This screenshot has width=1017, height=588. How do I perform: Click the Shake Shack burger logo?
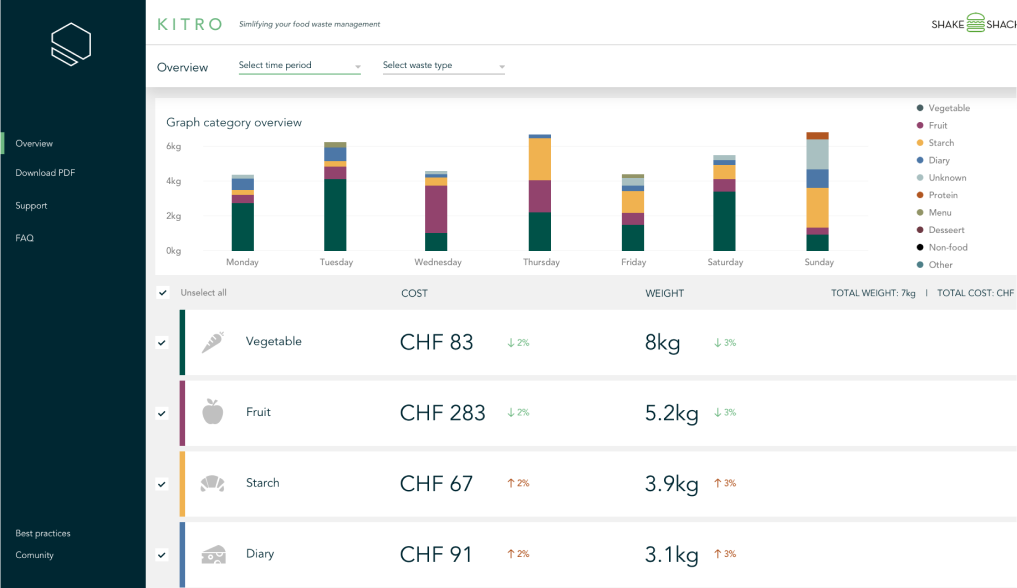coord(975,23)
